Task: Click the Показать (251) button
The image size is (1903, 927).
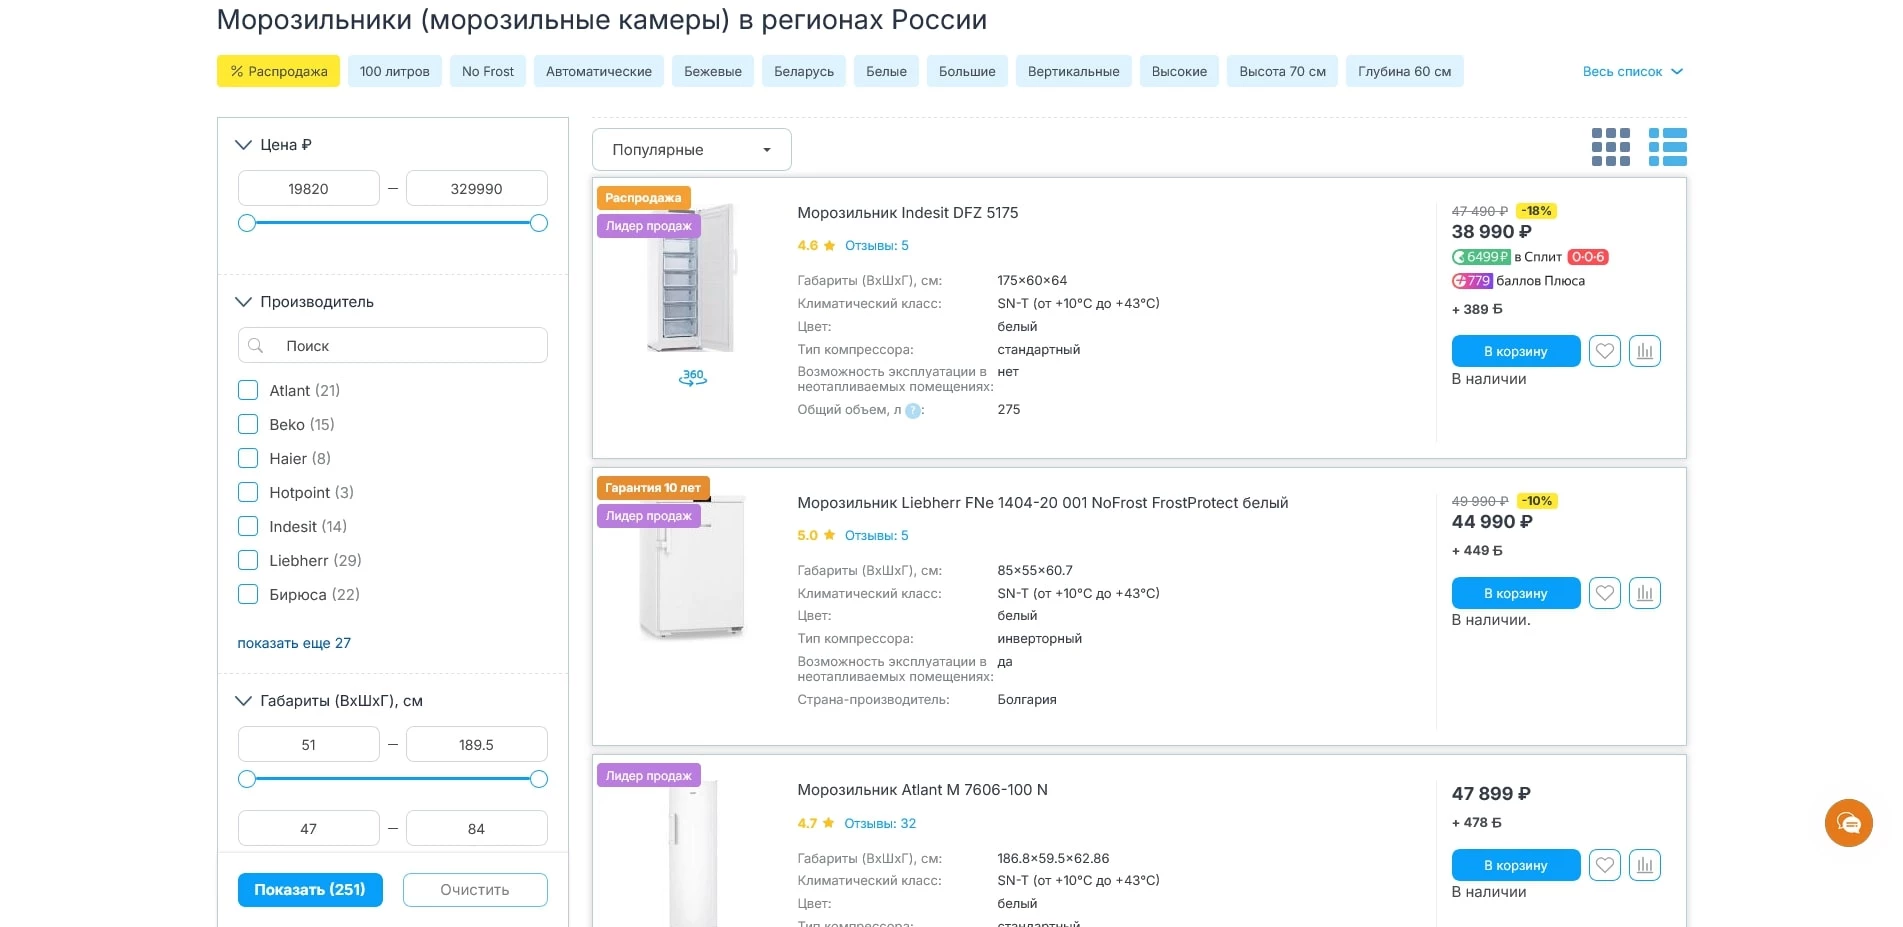Action: [309, 889]
